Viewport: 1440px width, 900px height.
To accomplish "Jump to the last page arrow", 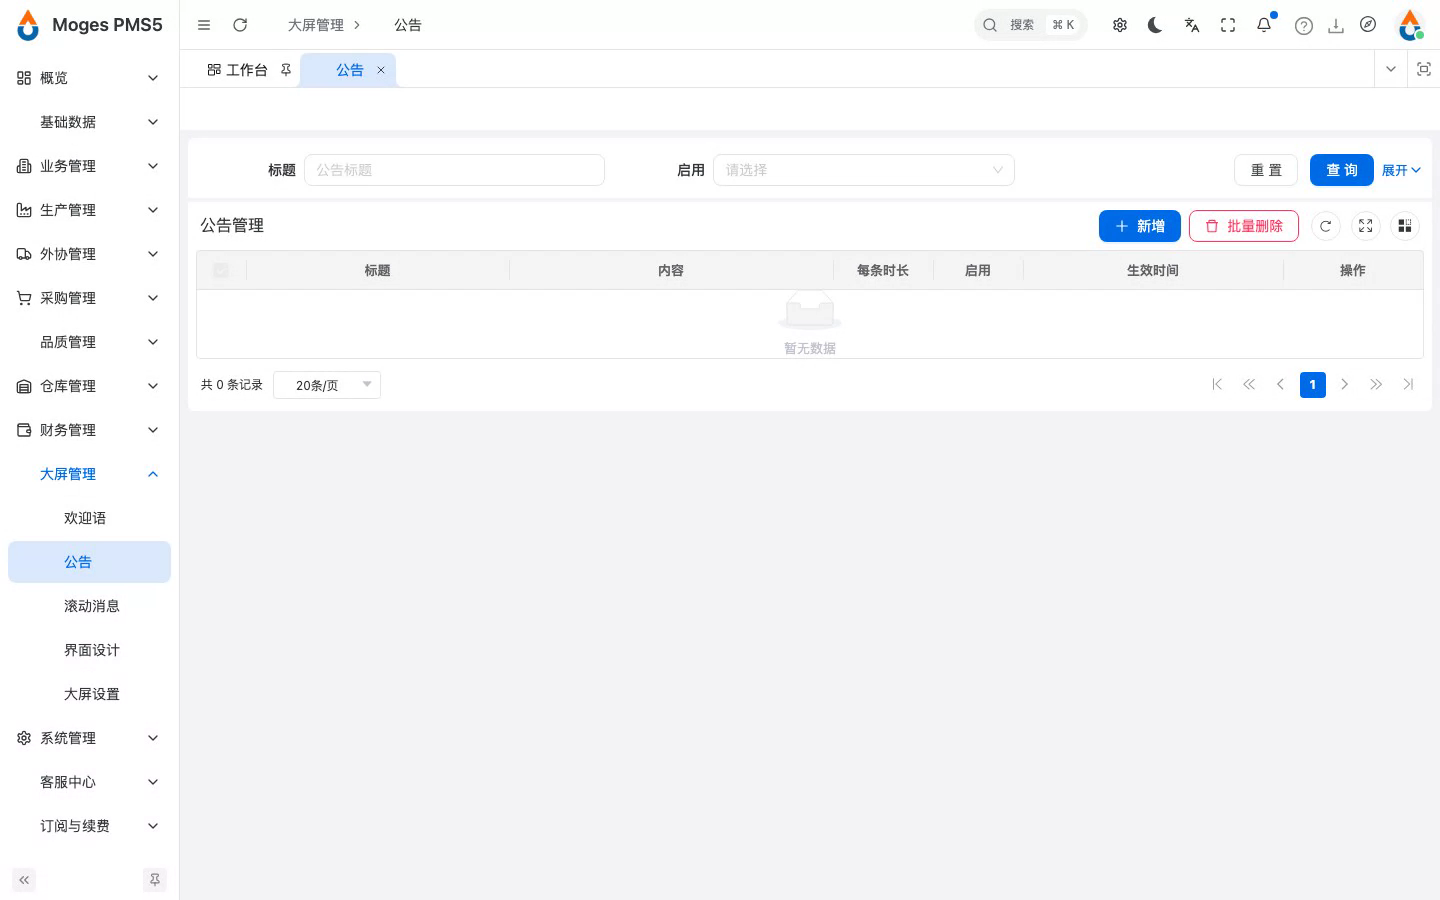I will click(1409, 385).
